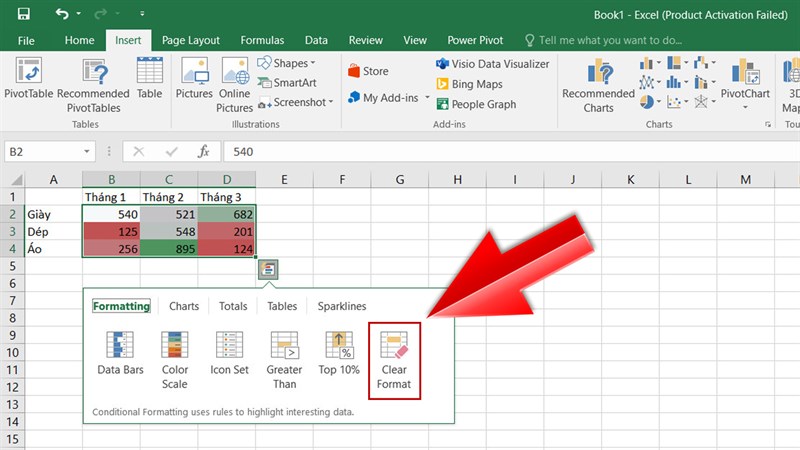The height and width of the screenshot is (450, 800).
Task: Open the People Graph add-in
Action: (x=476, y=104)
